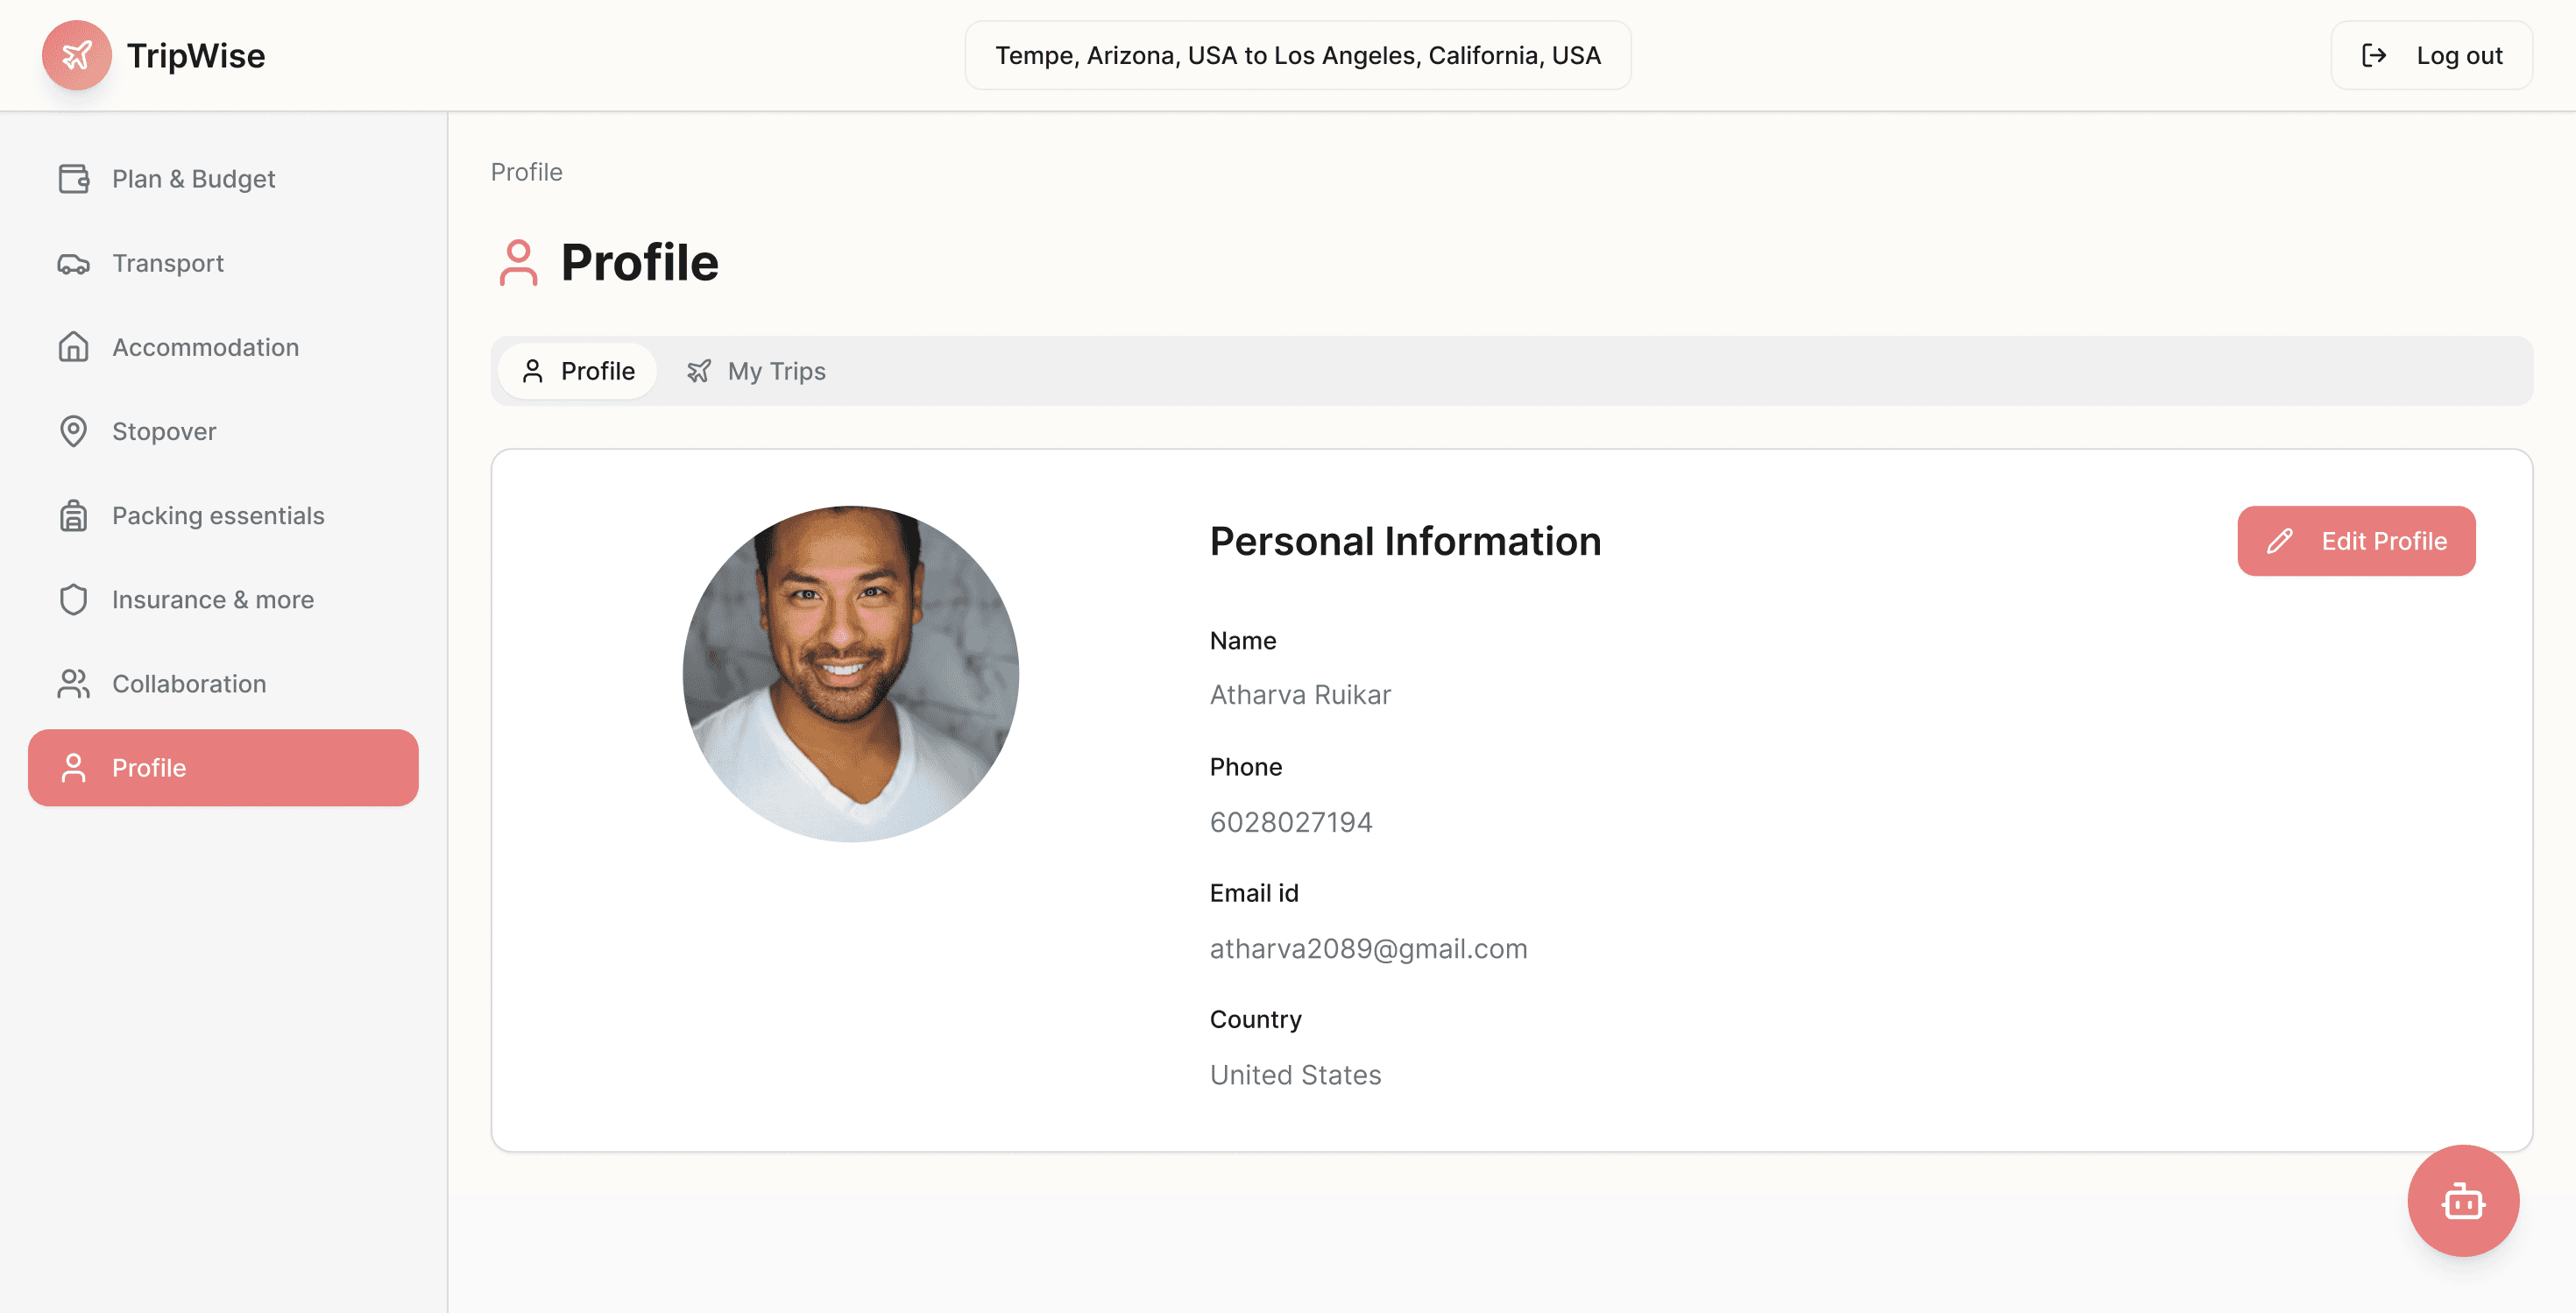The height and width of the screenshot is (1313, 2576).
Task: Select the Profile tab
Action: coord(578,371)
